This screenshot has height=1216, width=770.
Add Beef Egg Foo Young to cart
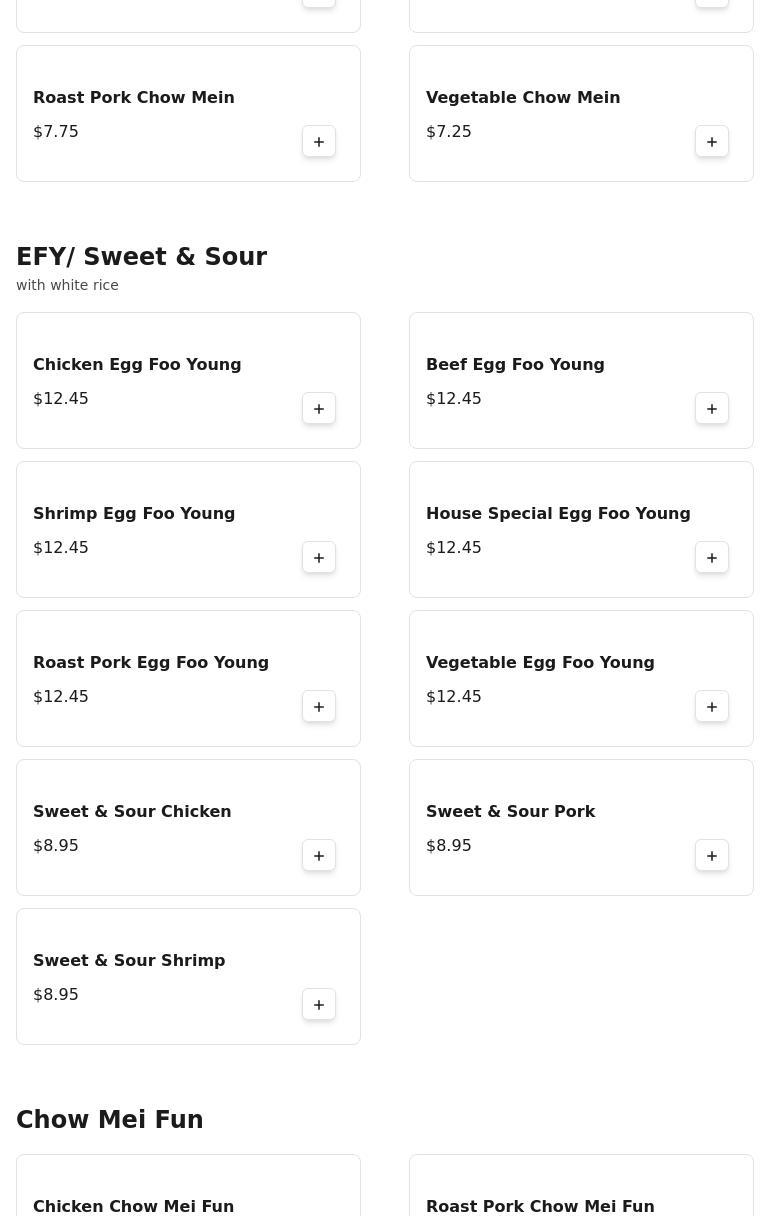click(x=712, y=409)
